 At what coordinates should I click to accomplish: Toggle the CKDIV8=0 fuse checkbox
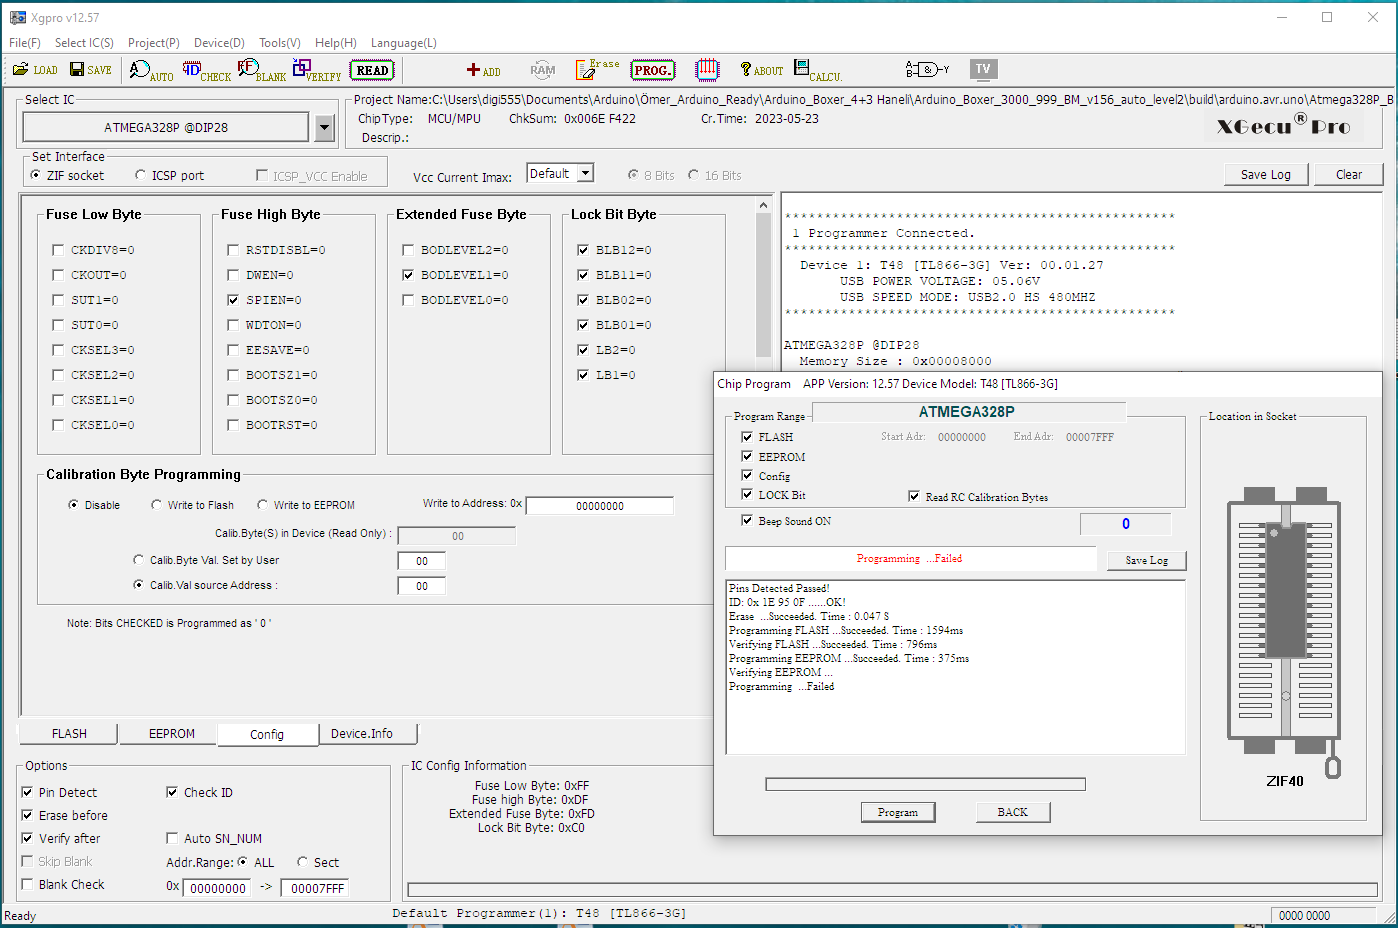[x=58, y=250]
